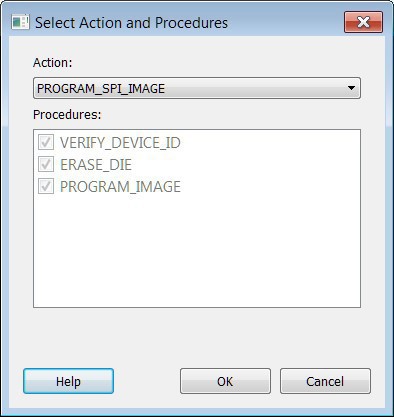The width and height of the screenshot is (394, 417).
Task: Dismiss the dialog with Cancel
Action: coord(325,381)
